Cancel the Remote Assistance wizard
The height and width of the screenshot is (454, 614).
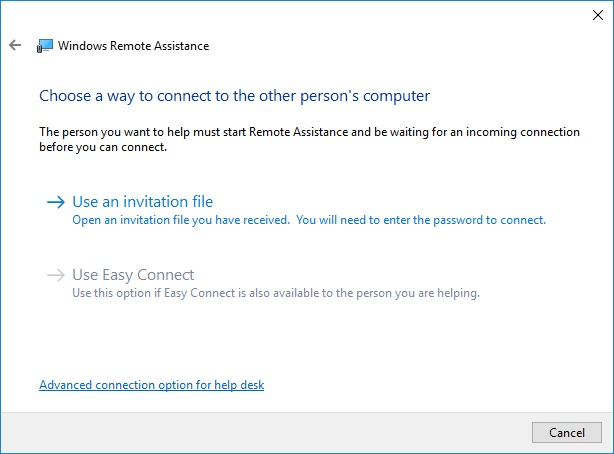pos(567,432)
